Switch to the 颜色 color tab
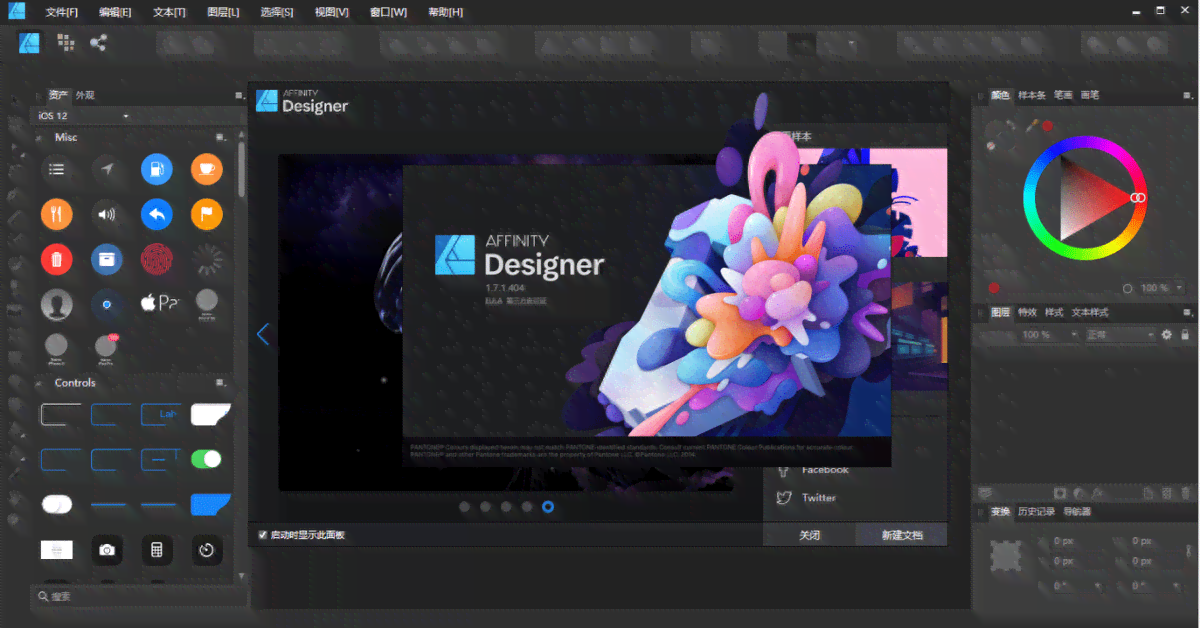 [1000, 95]
